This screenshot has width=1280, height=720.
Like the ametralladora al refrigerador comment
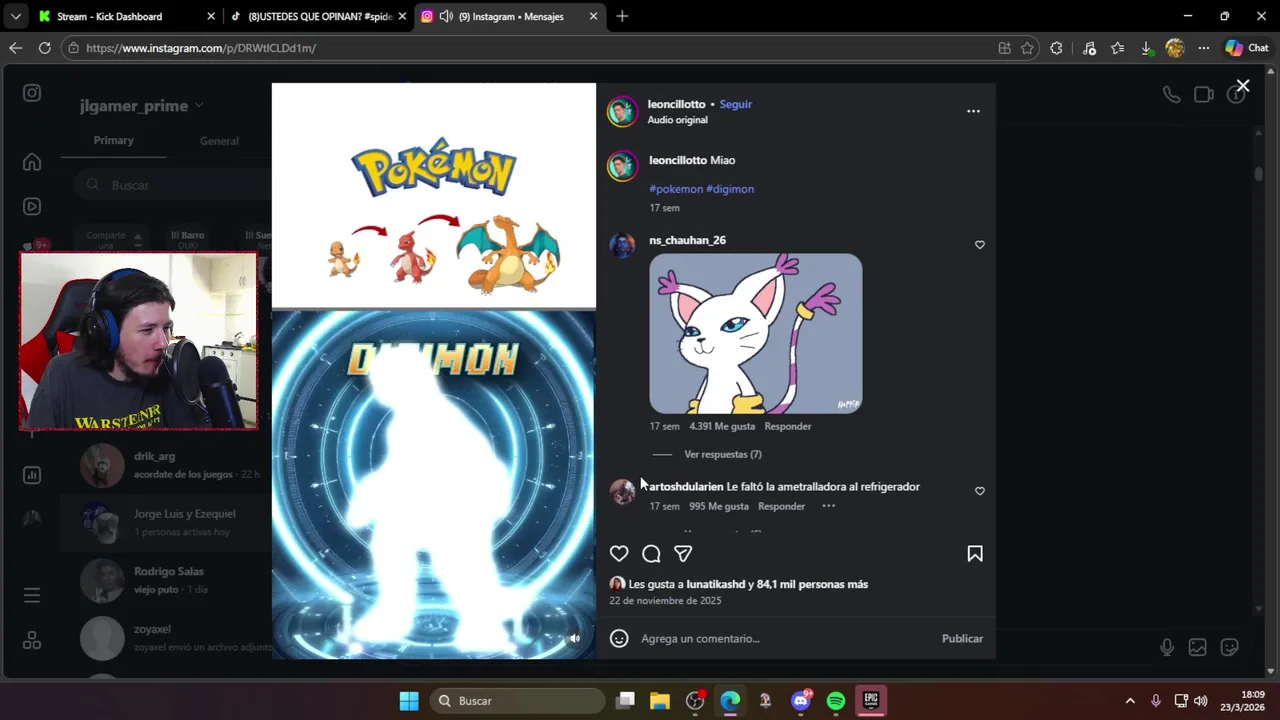pyautogui.click(x=980, y=491)
